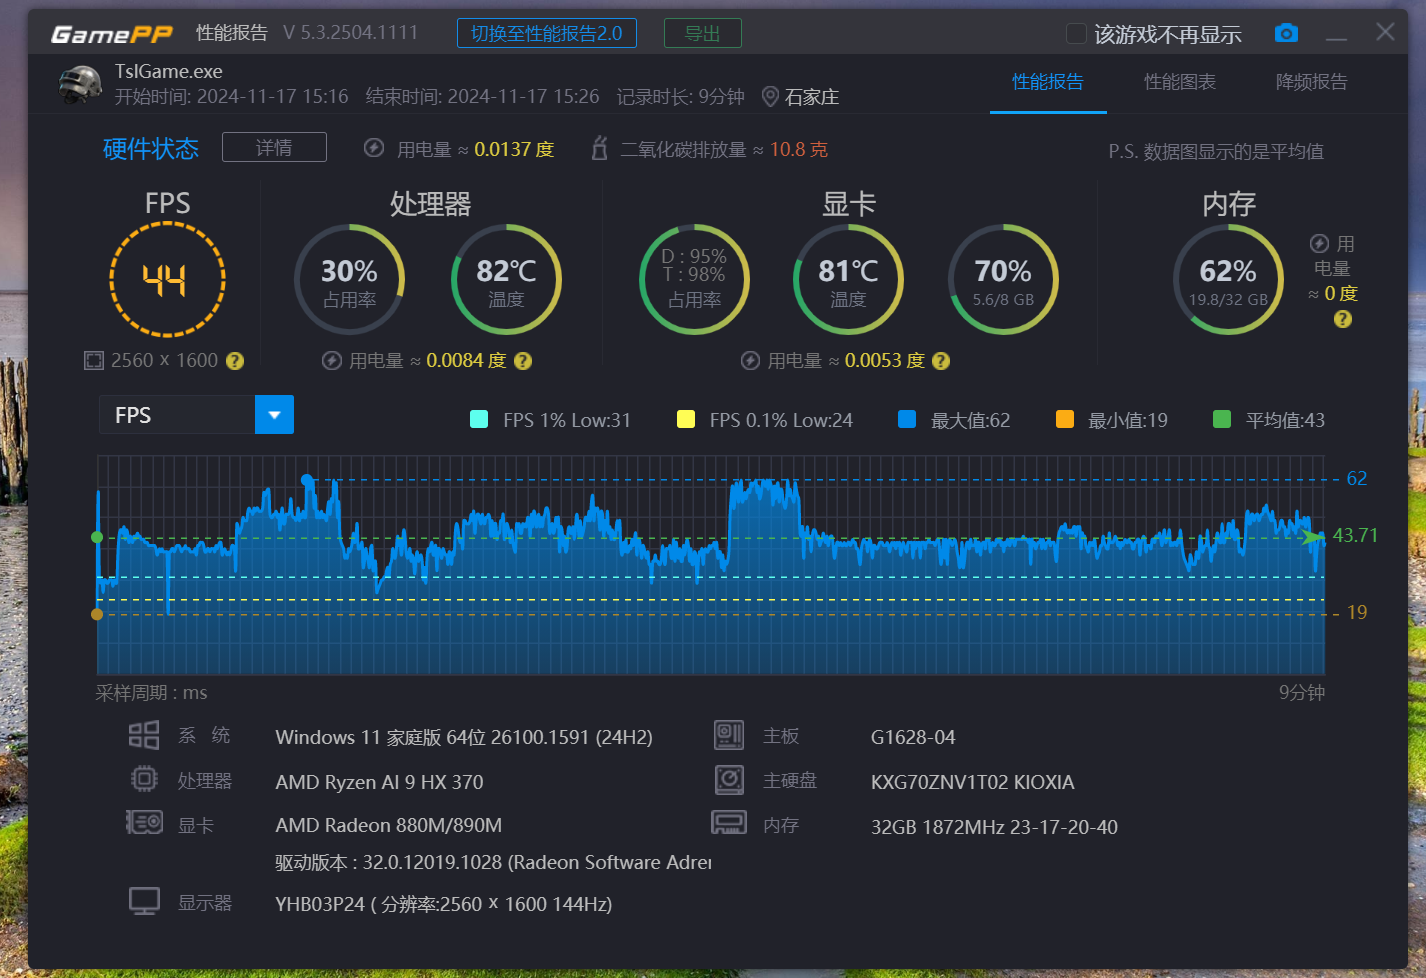This screenshot has width=1426, height=978.
Task: Click the 32GB 1872MHz memory timing text
Action: (x=994, y=827)
